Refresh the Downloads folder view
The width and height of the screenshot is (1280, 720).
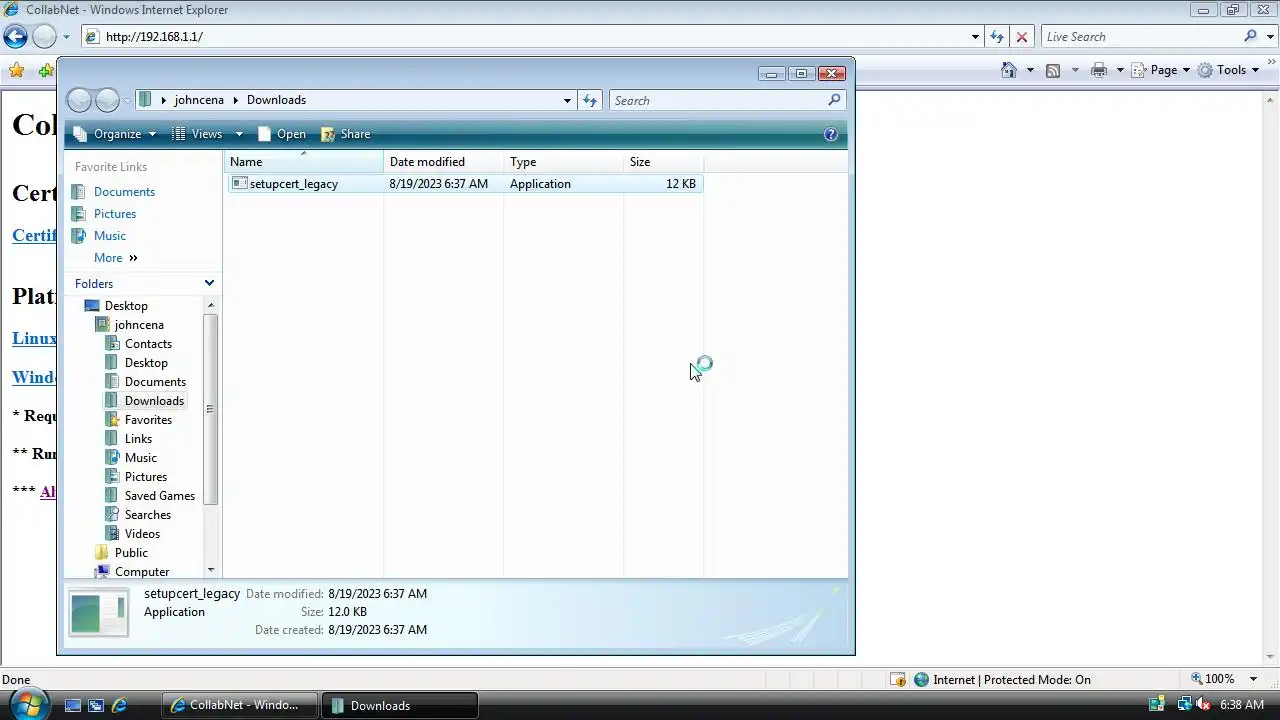pos(590,100)
